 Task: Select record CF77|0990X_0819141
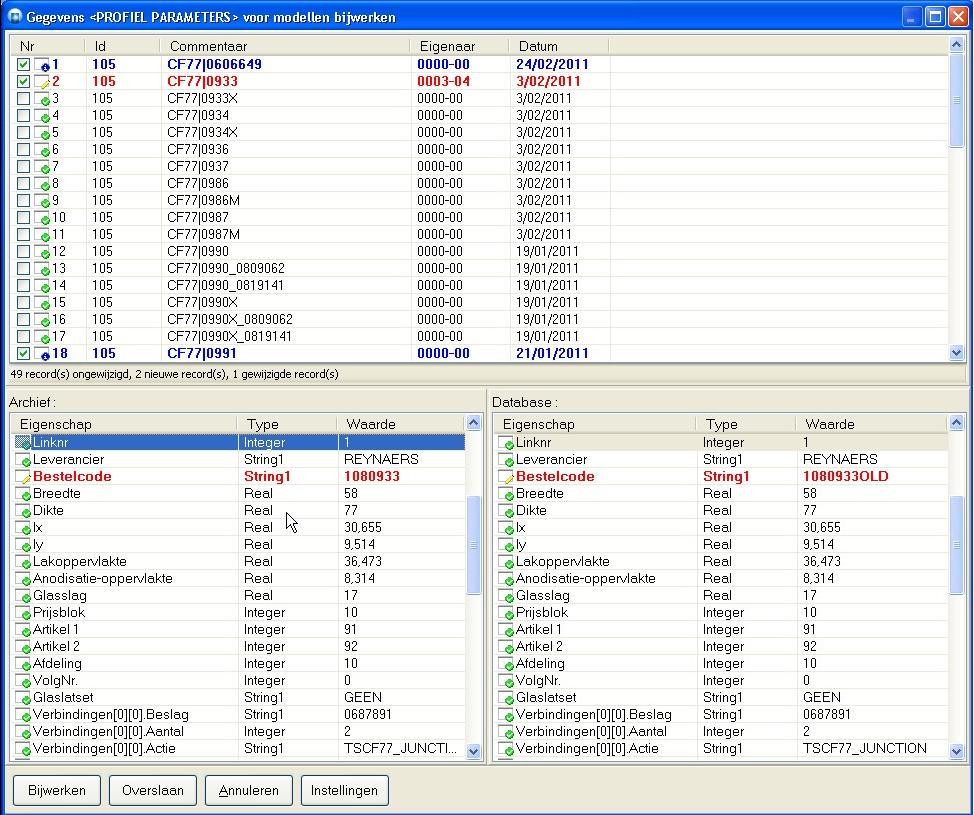click(x=229, y=337)
